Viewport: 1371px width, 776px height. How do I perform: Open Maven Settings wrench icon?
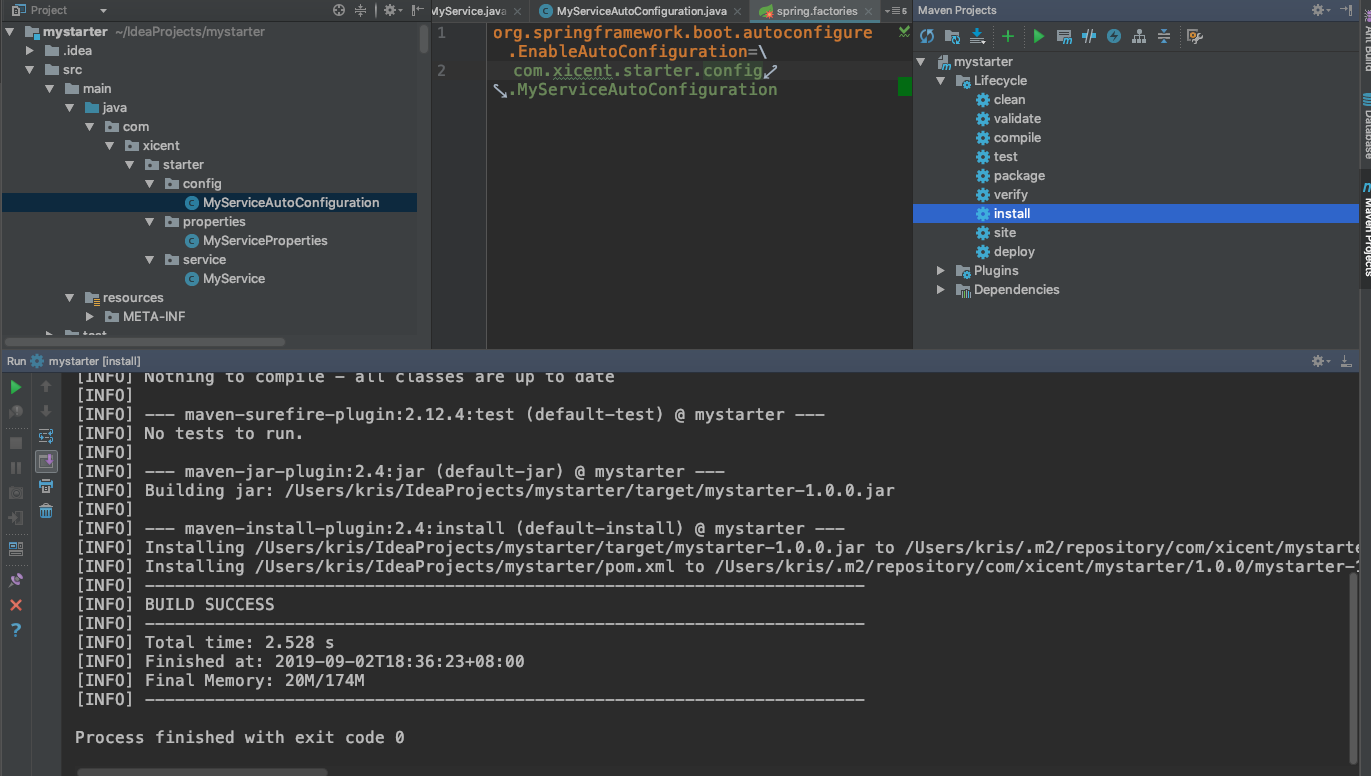1194,36
